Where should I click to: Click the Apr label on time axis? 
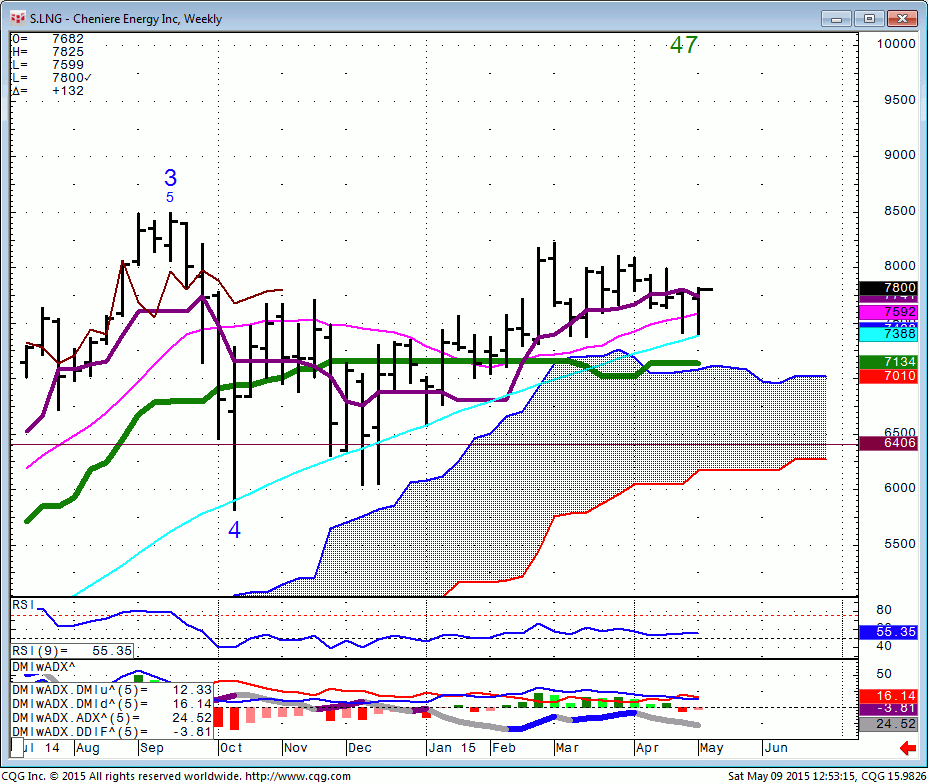coord(647,748)
